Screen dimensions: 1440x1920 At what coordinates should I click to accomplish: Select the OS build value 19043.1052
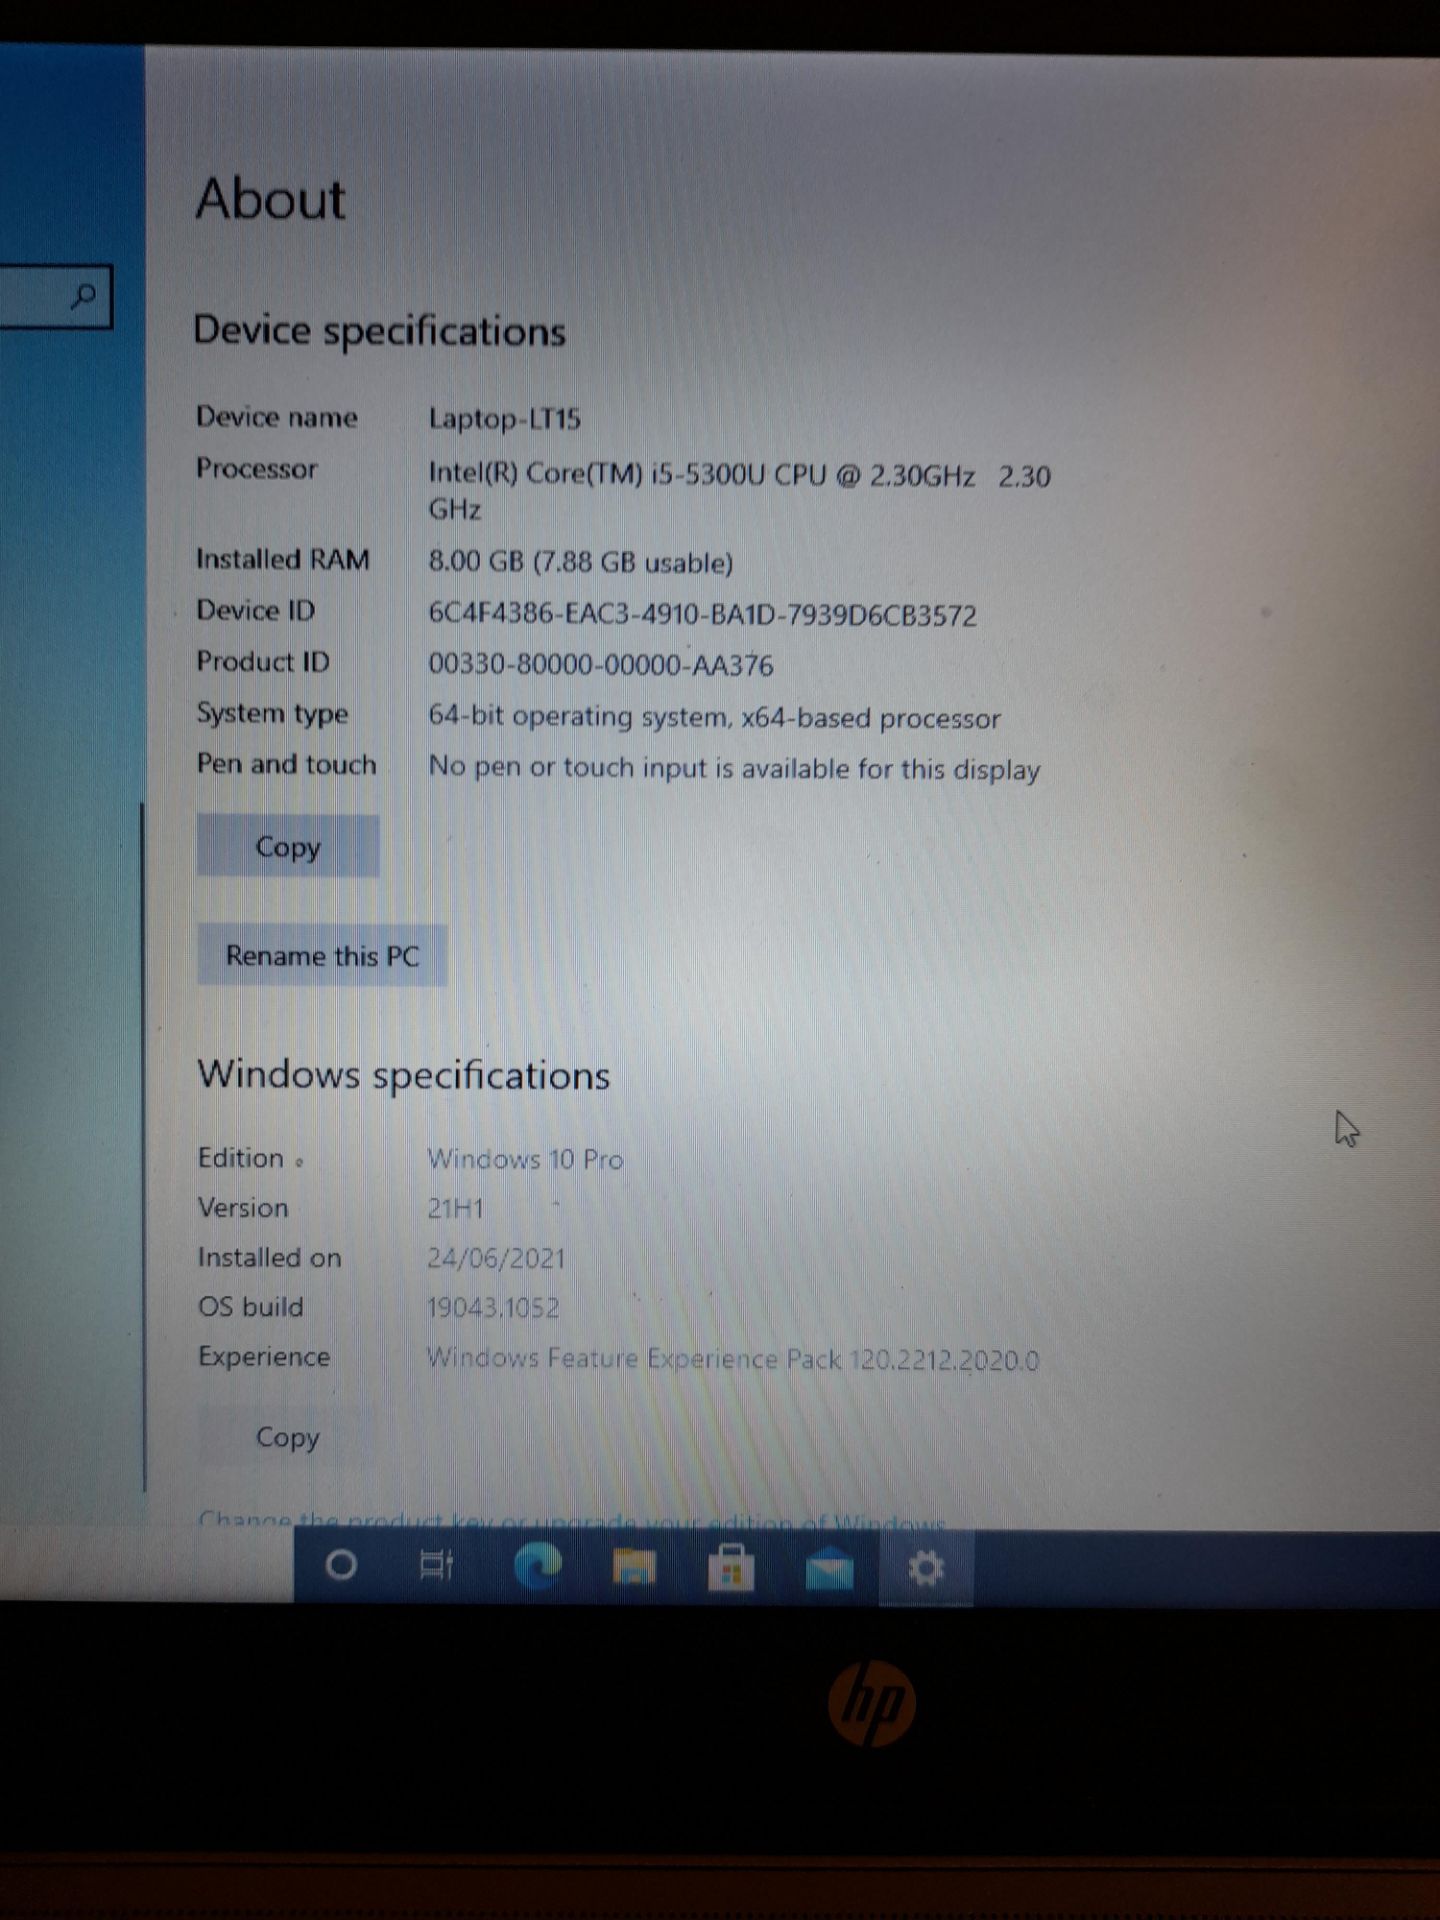[x=493, y=1308]
